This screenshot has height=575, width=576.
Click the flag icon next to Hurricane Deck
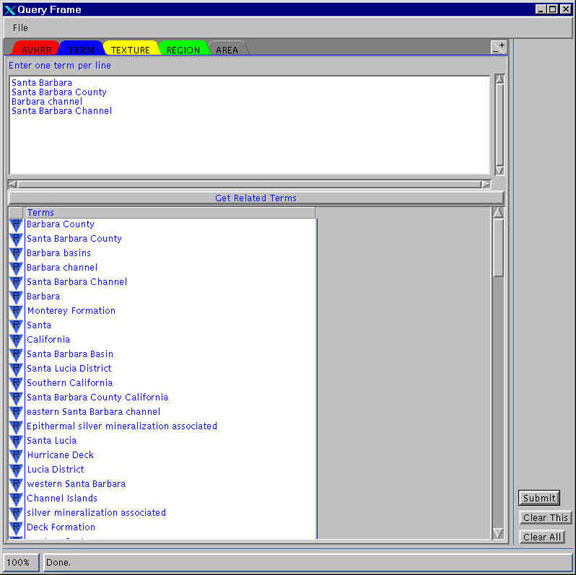16,456
